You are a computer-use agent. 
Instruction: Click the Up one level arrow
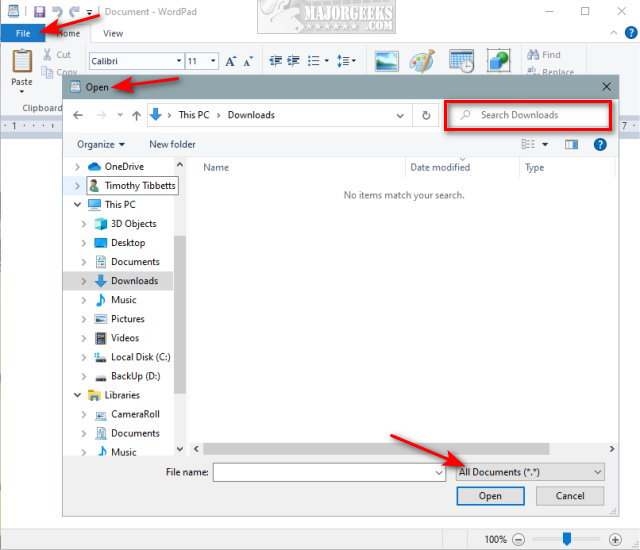tap(137, 115)
